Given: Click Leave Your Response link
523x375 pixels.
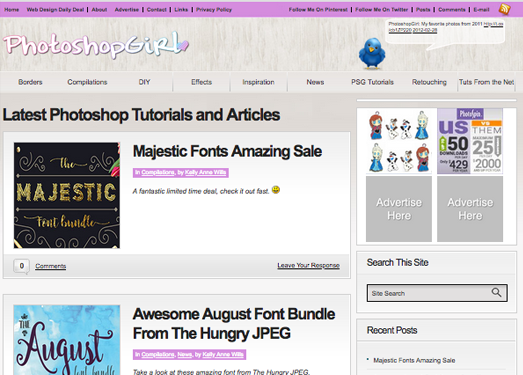Looking at the screenshot, I should pyautogui.click(x=309, y=266).
